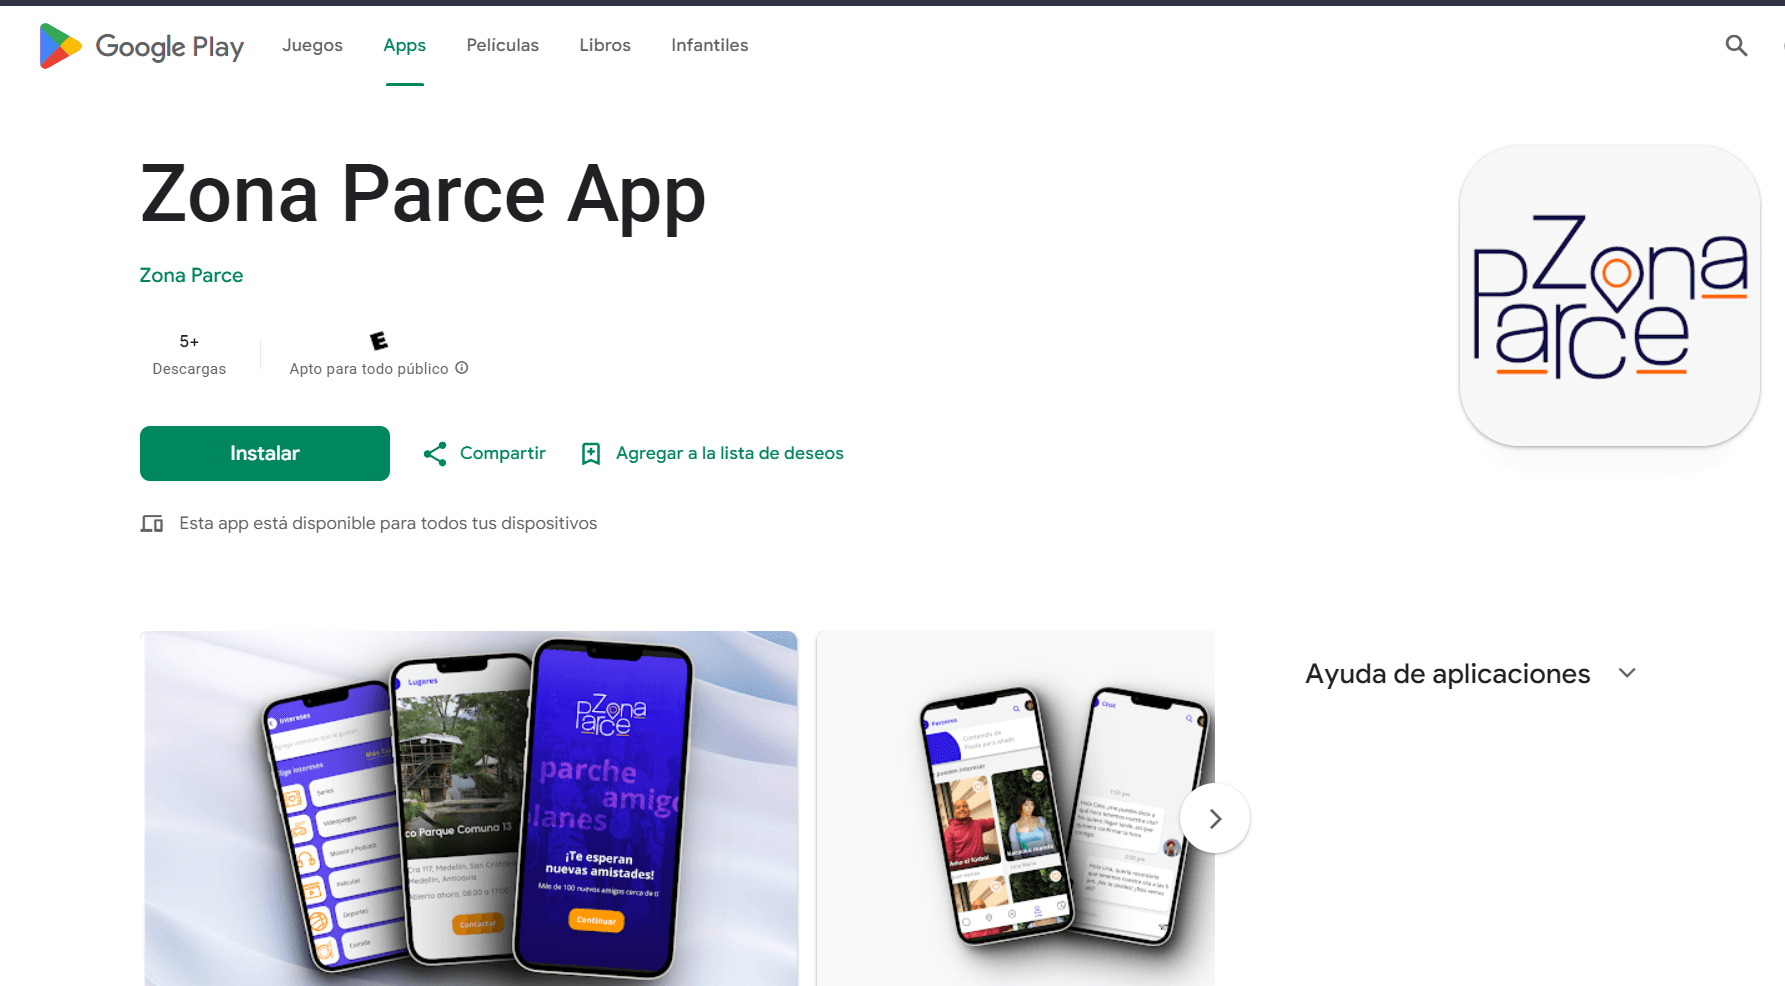Click the Google Play logo
The height and width of the screenshot is (986, 1785).
pos(141,46)
